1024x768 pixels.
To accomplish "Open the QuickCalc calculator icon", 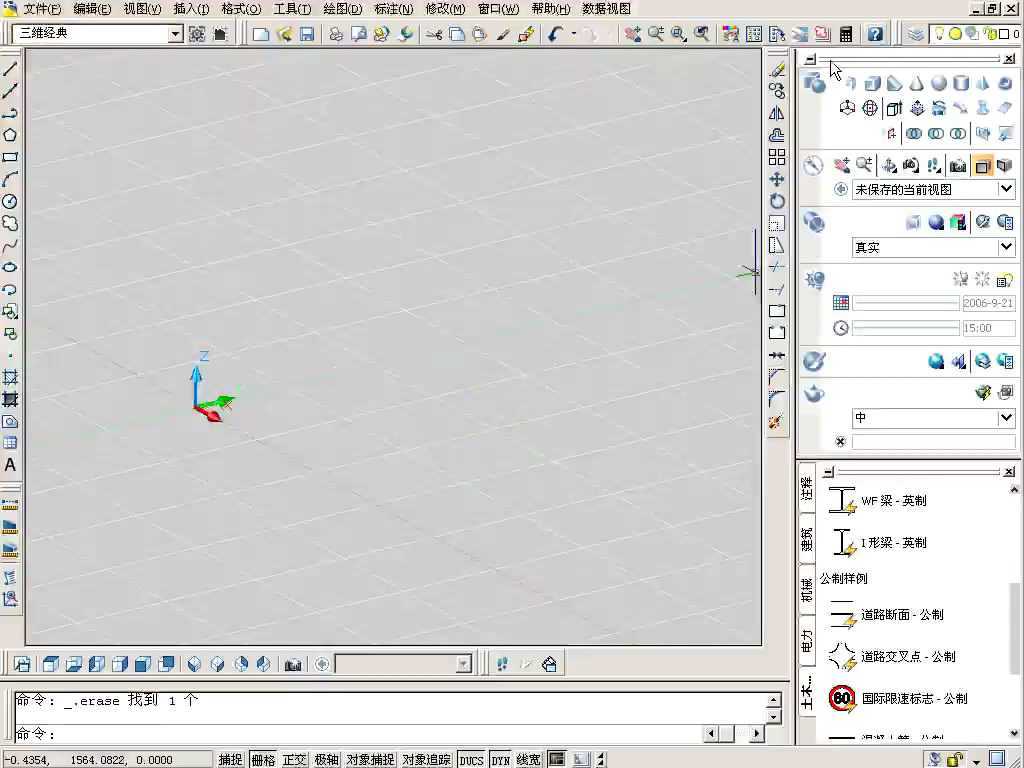I will pyautogui.click(x=846, y=34).
